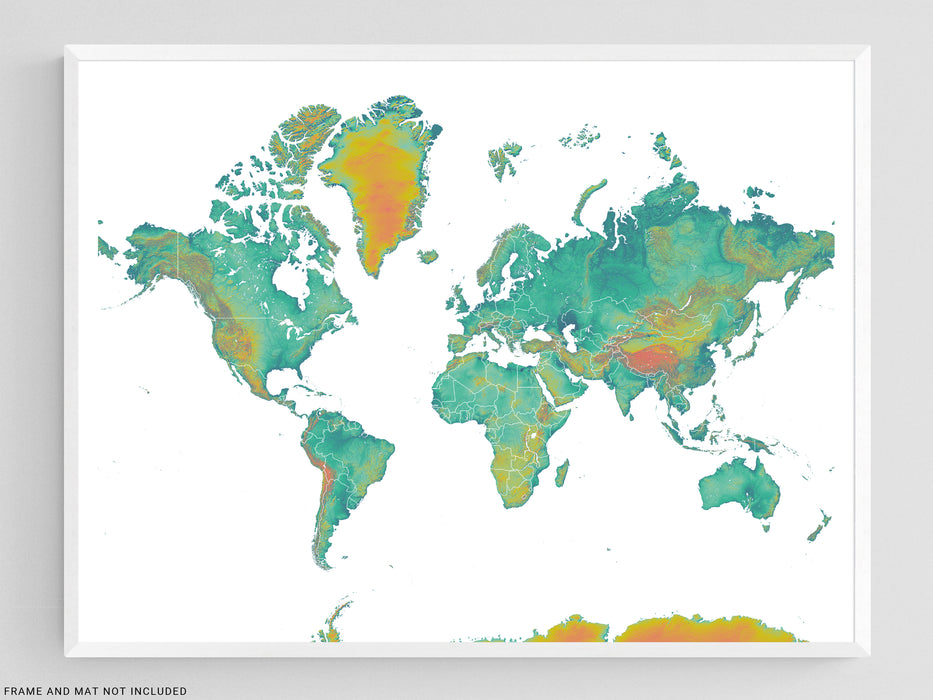Click Antarctica along the bottom edge
This screenshot has width=933, height=700.
pyautogui.click(x=700, y=630)
